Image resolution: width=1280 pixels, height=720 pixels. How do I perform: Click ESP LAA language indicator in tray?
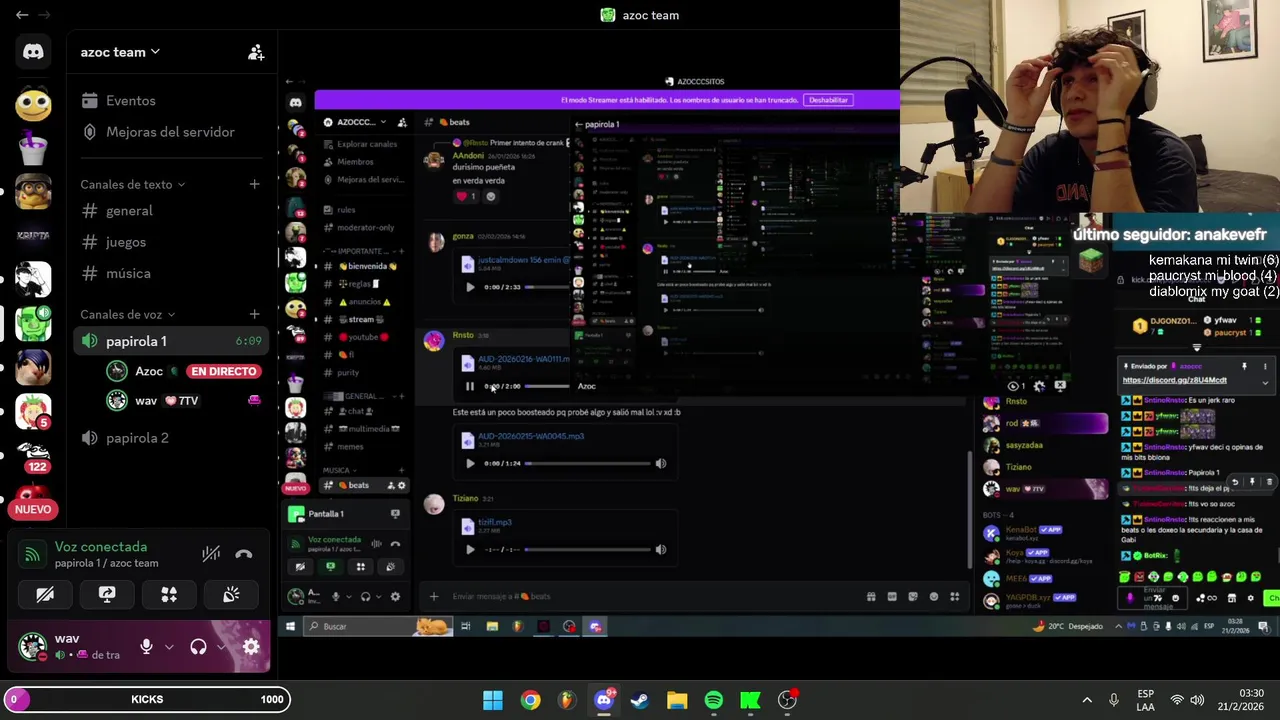coord(1146,700)
